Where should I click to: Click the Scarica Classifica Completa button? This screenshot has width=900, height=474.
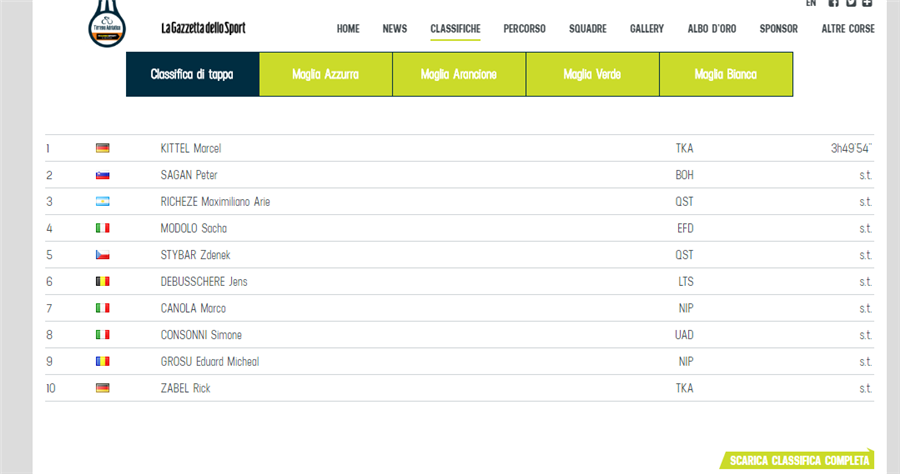pyautogui.click(x=798, y=461)
